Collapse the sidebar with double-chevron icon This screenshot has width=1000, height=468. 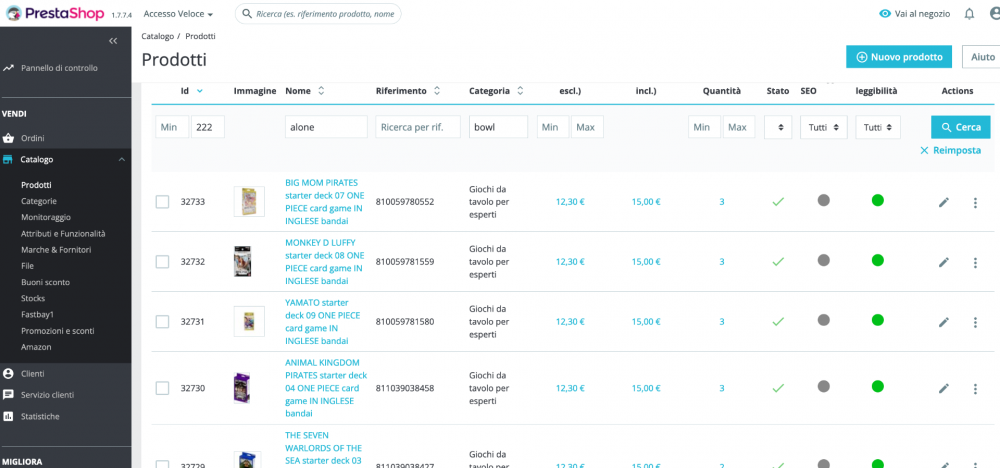[113, 41]
